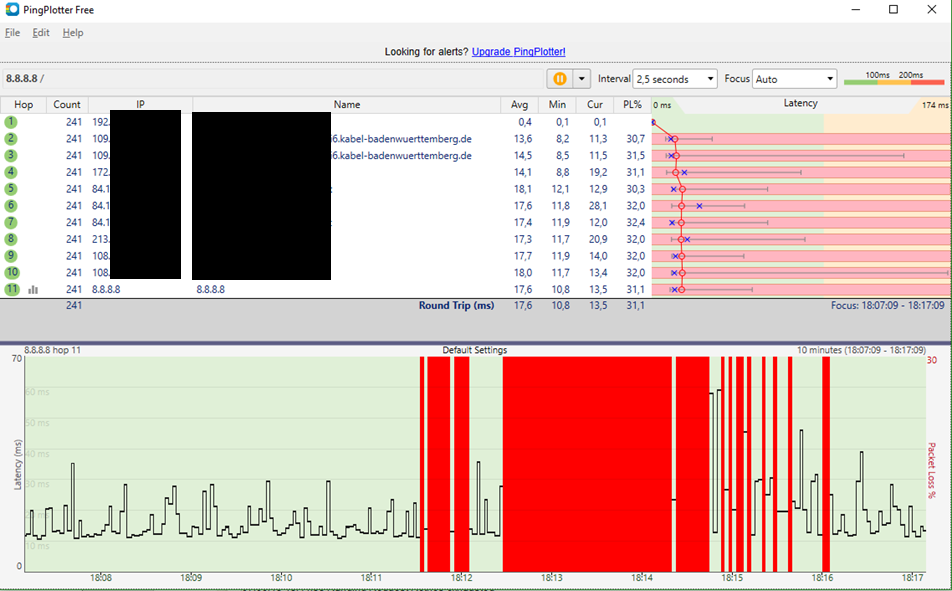The image size is (952, 591).
Task: Open the Interval 2,5 seconds dropdown
Action: coord(675,79)
